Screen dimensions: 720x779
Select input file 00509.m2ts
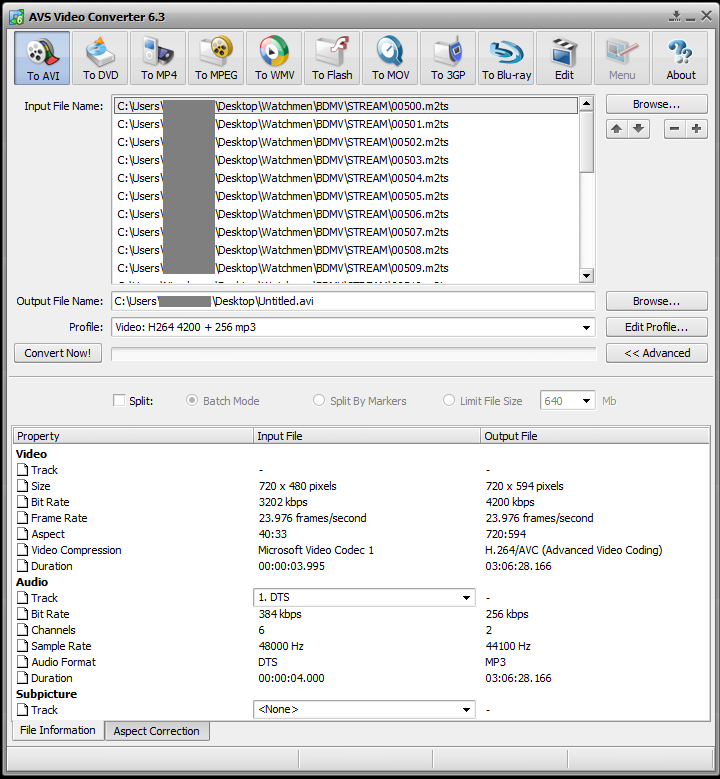point(346,268)
